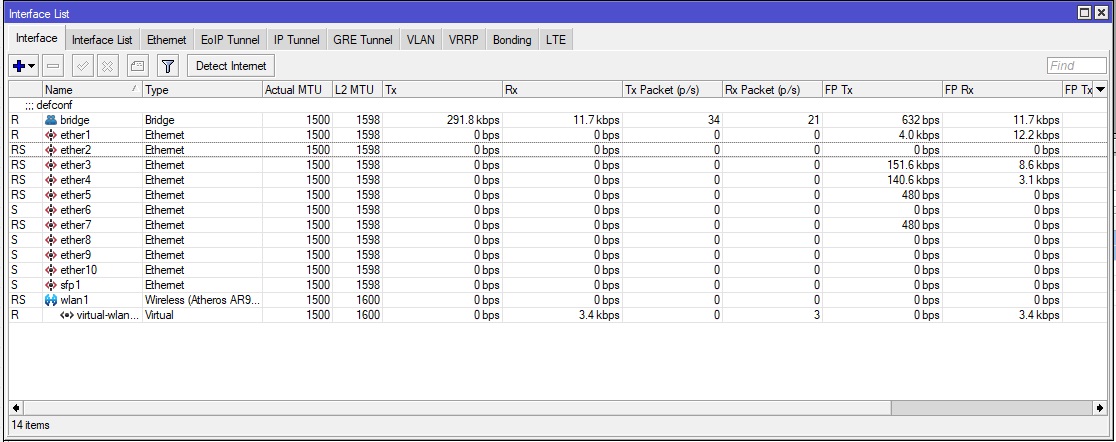The image size is (1116, 442).
Task: Click the '151.6 kbps' FP Tx value
Action: [912, 165]
